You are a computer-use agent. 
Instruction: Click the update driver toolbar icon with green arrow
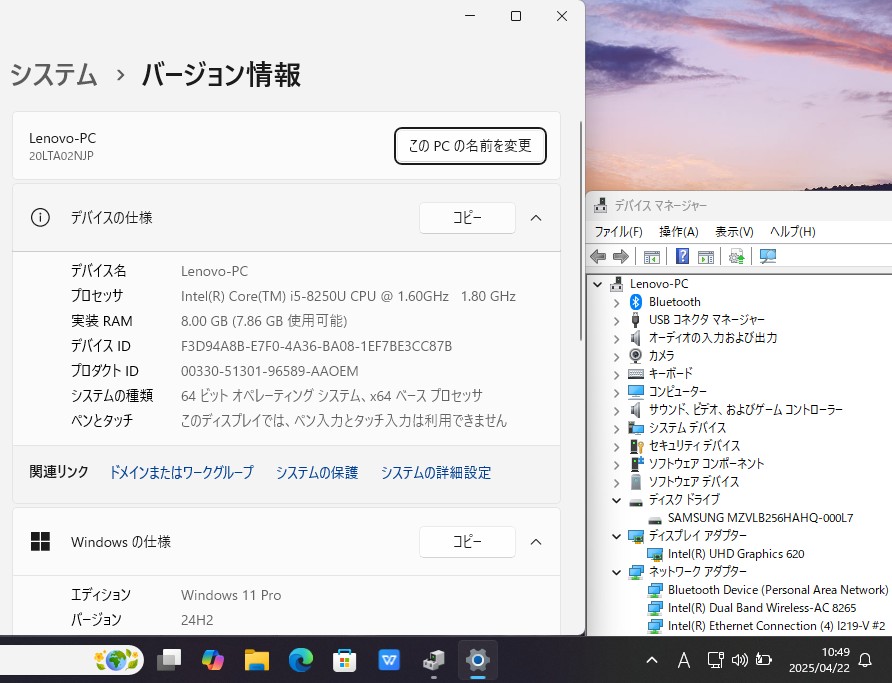tap(737, 256)
